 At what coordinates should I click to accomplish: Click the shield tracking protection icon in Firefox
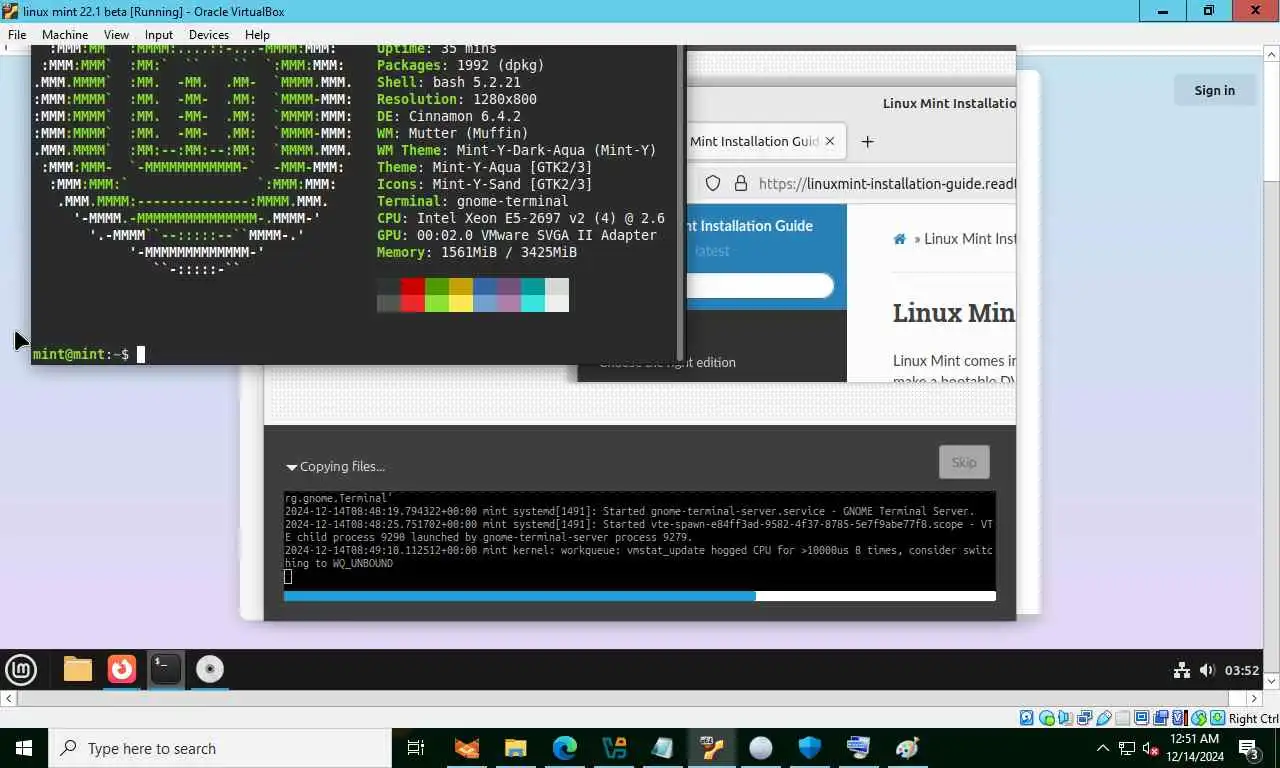click(x=713, y=183)
